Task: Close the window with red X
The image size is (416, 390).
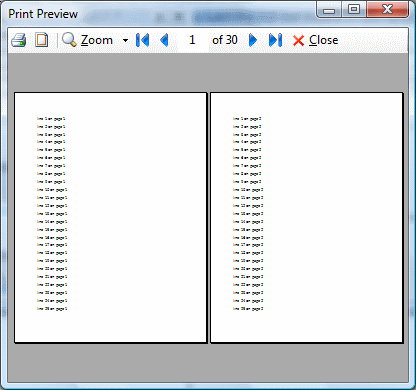Action: tap(387, 9)
